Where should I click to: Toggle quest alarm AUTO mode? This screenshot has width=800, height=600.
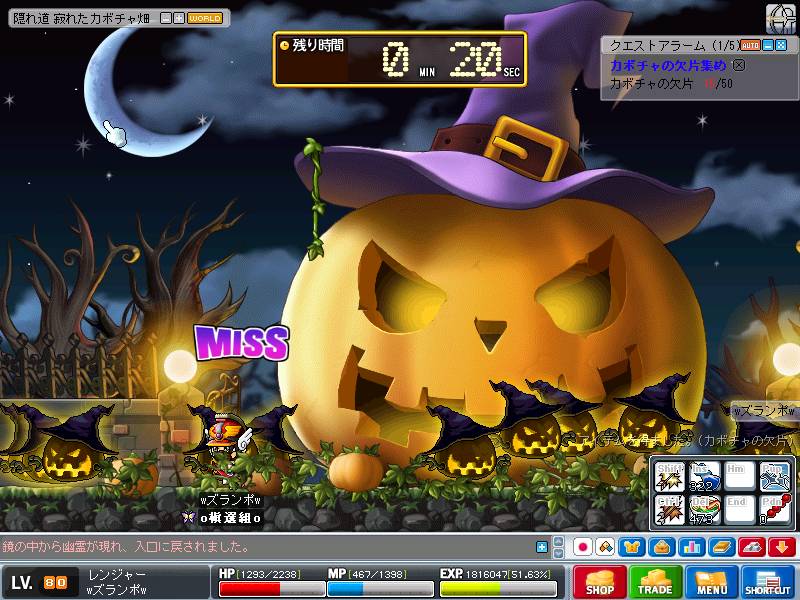click(x=750, y=45)
